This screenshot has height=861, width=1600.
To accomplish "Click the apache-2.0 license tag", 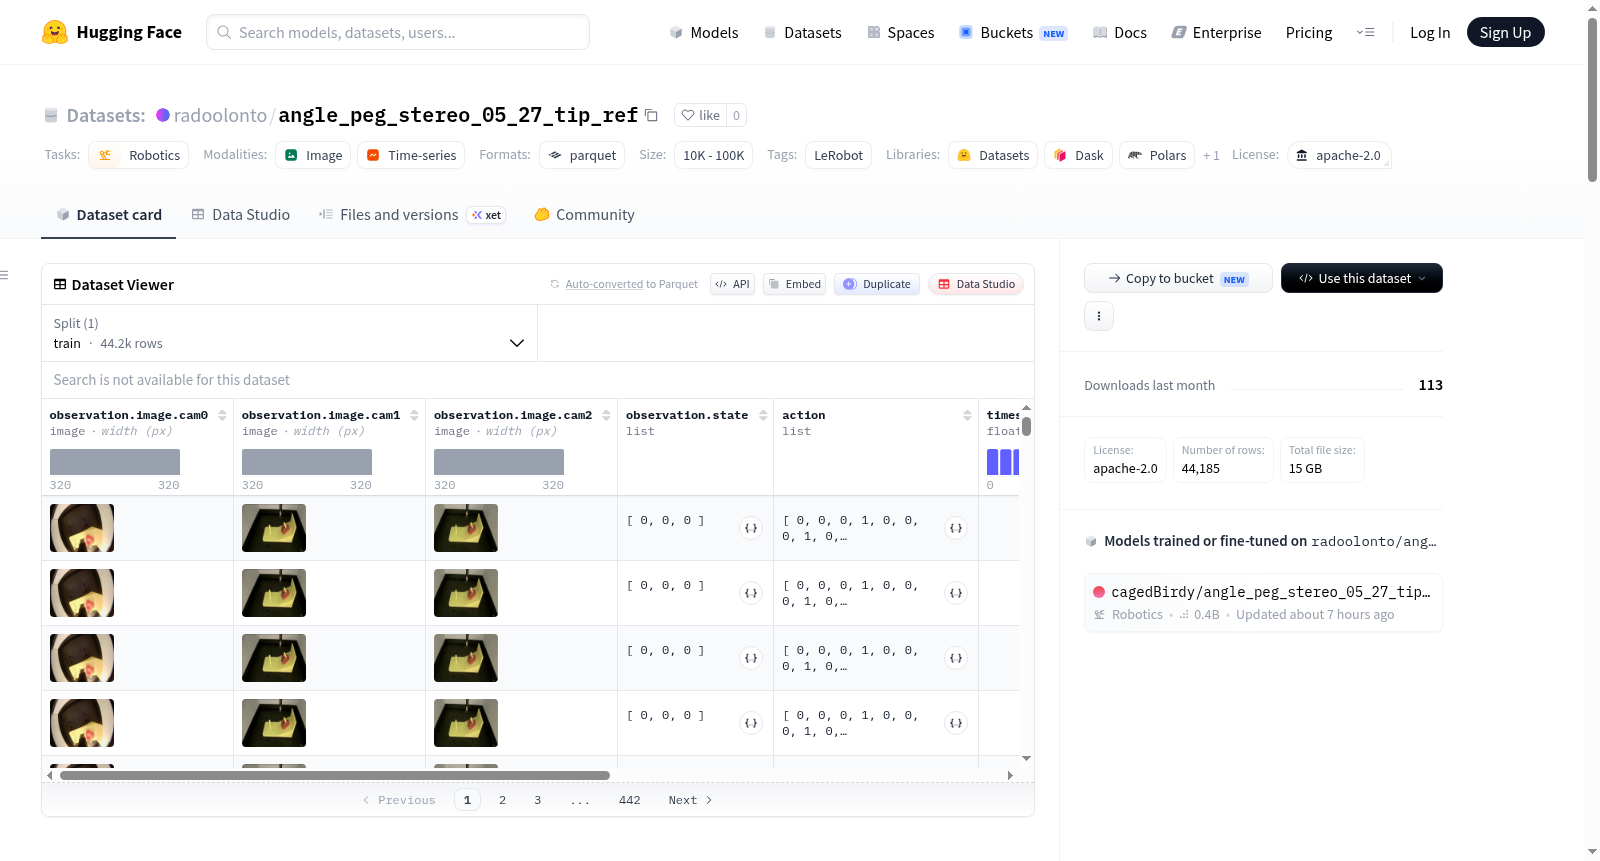I will 1339,155.
